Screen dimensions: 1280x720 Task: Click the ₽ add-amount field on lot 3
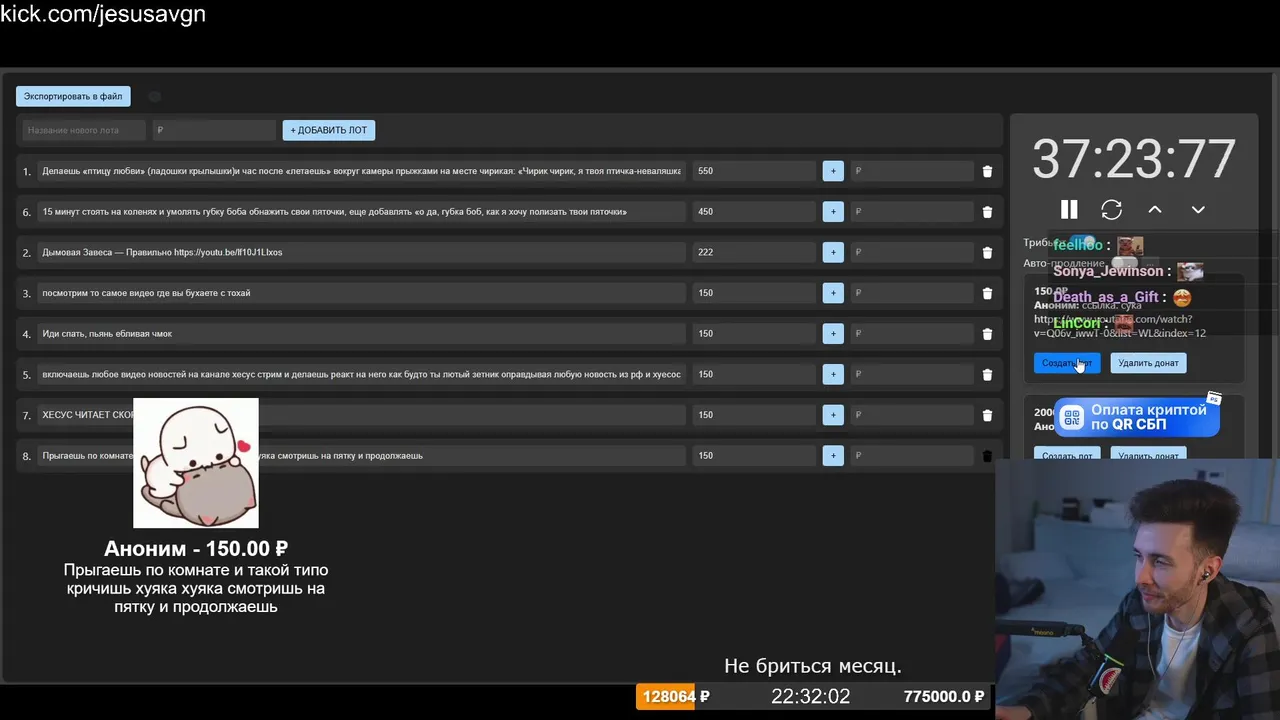click(x=911, y=293)
